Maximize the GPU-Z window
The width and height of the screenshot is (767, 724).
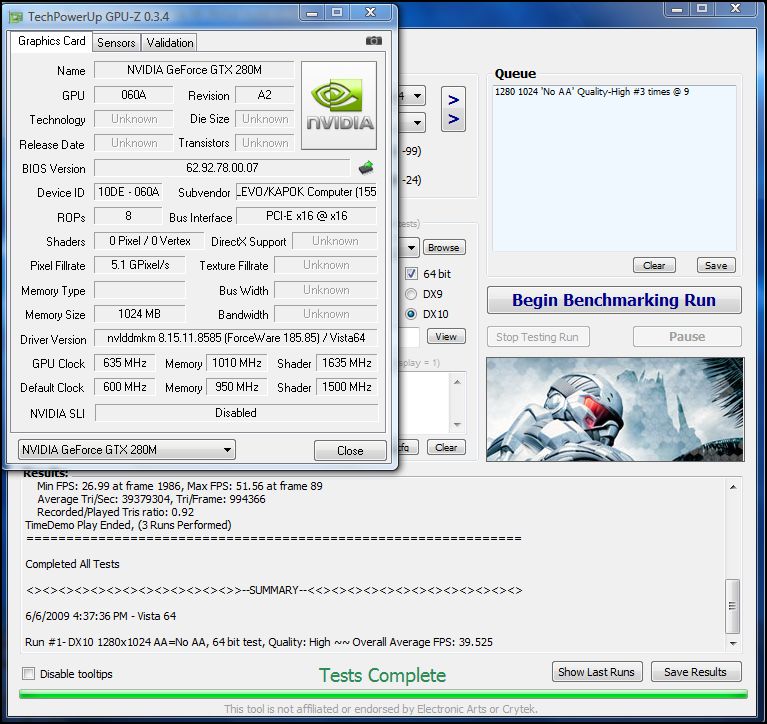coord(337,13)
